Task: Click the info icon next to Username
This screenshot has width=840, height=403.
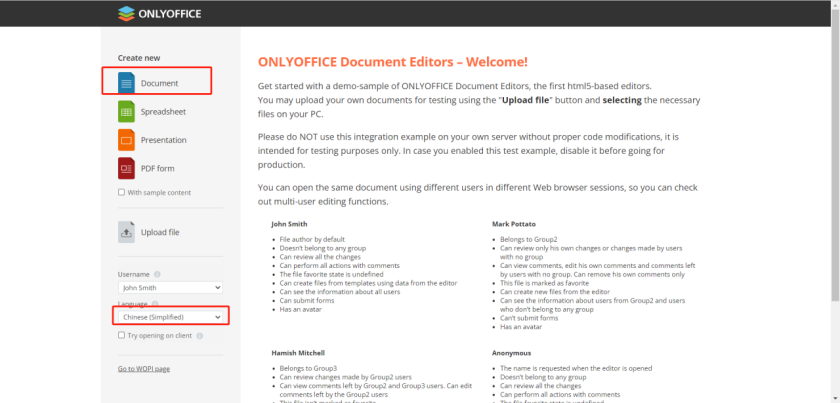Action: [157, 274]
